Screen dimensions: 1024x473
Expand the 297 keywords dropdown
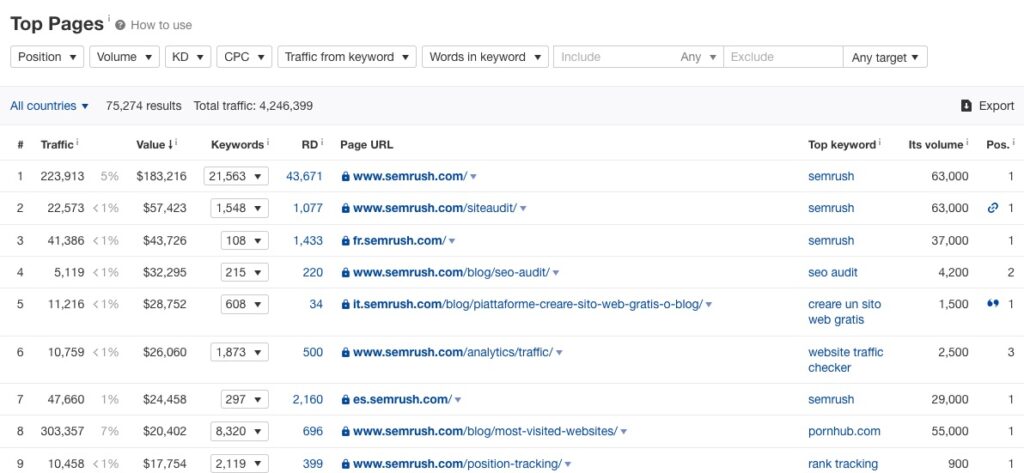244,399
